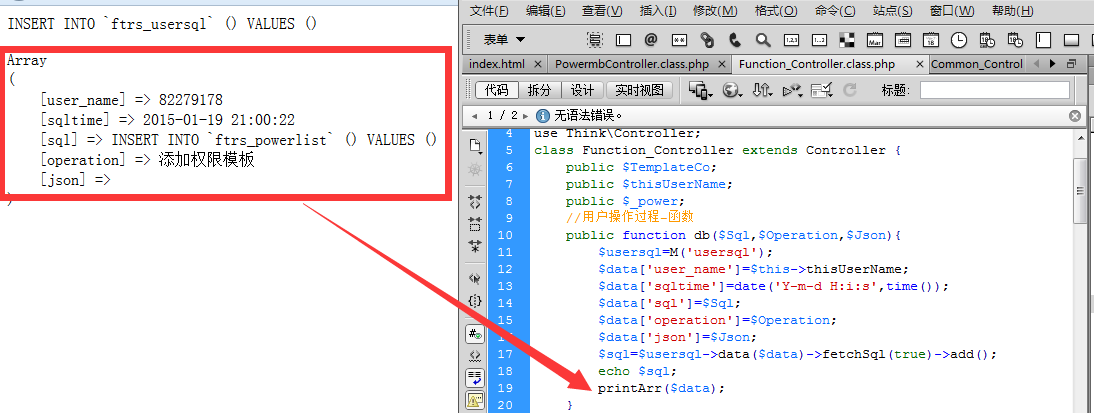Insert a Time field (clock icon)
Screen dimensions: 1094x413
(959, 40)
